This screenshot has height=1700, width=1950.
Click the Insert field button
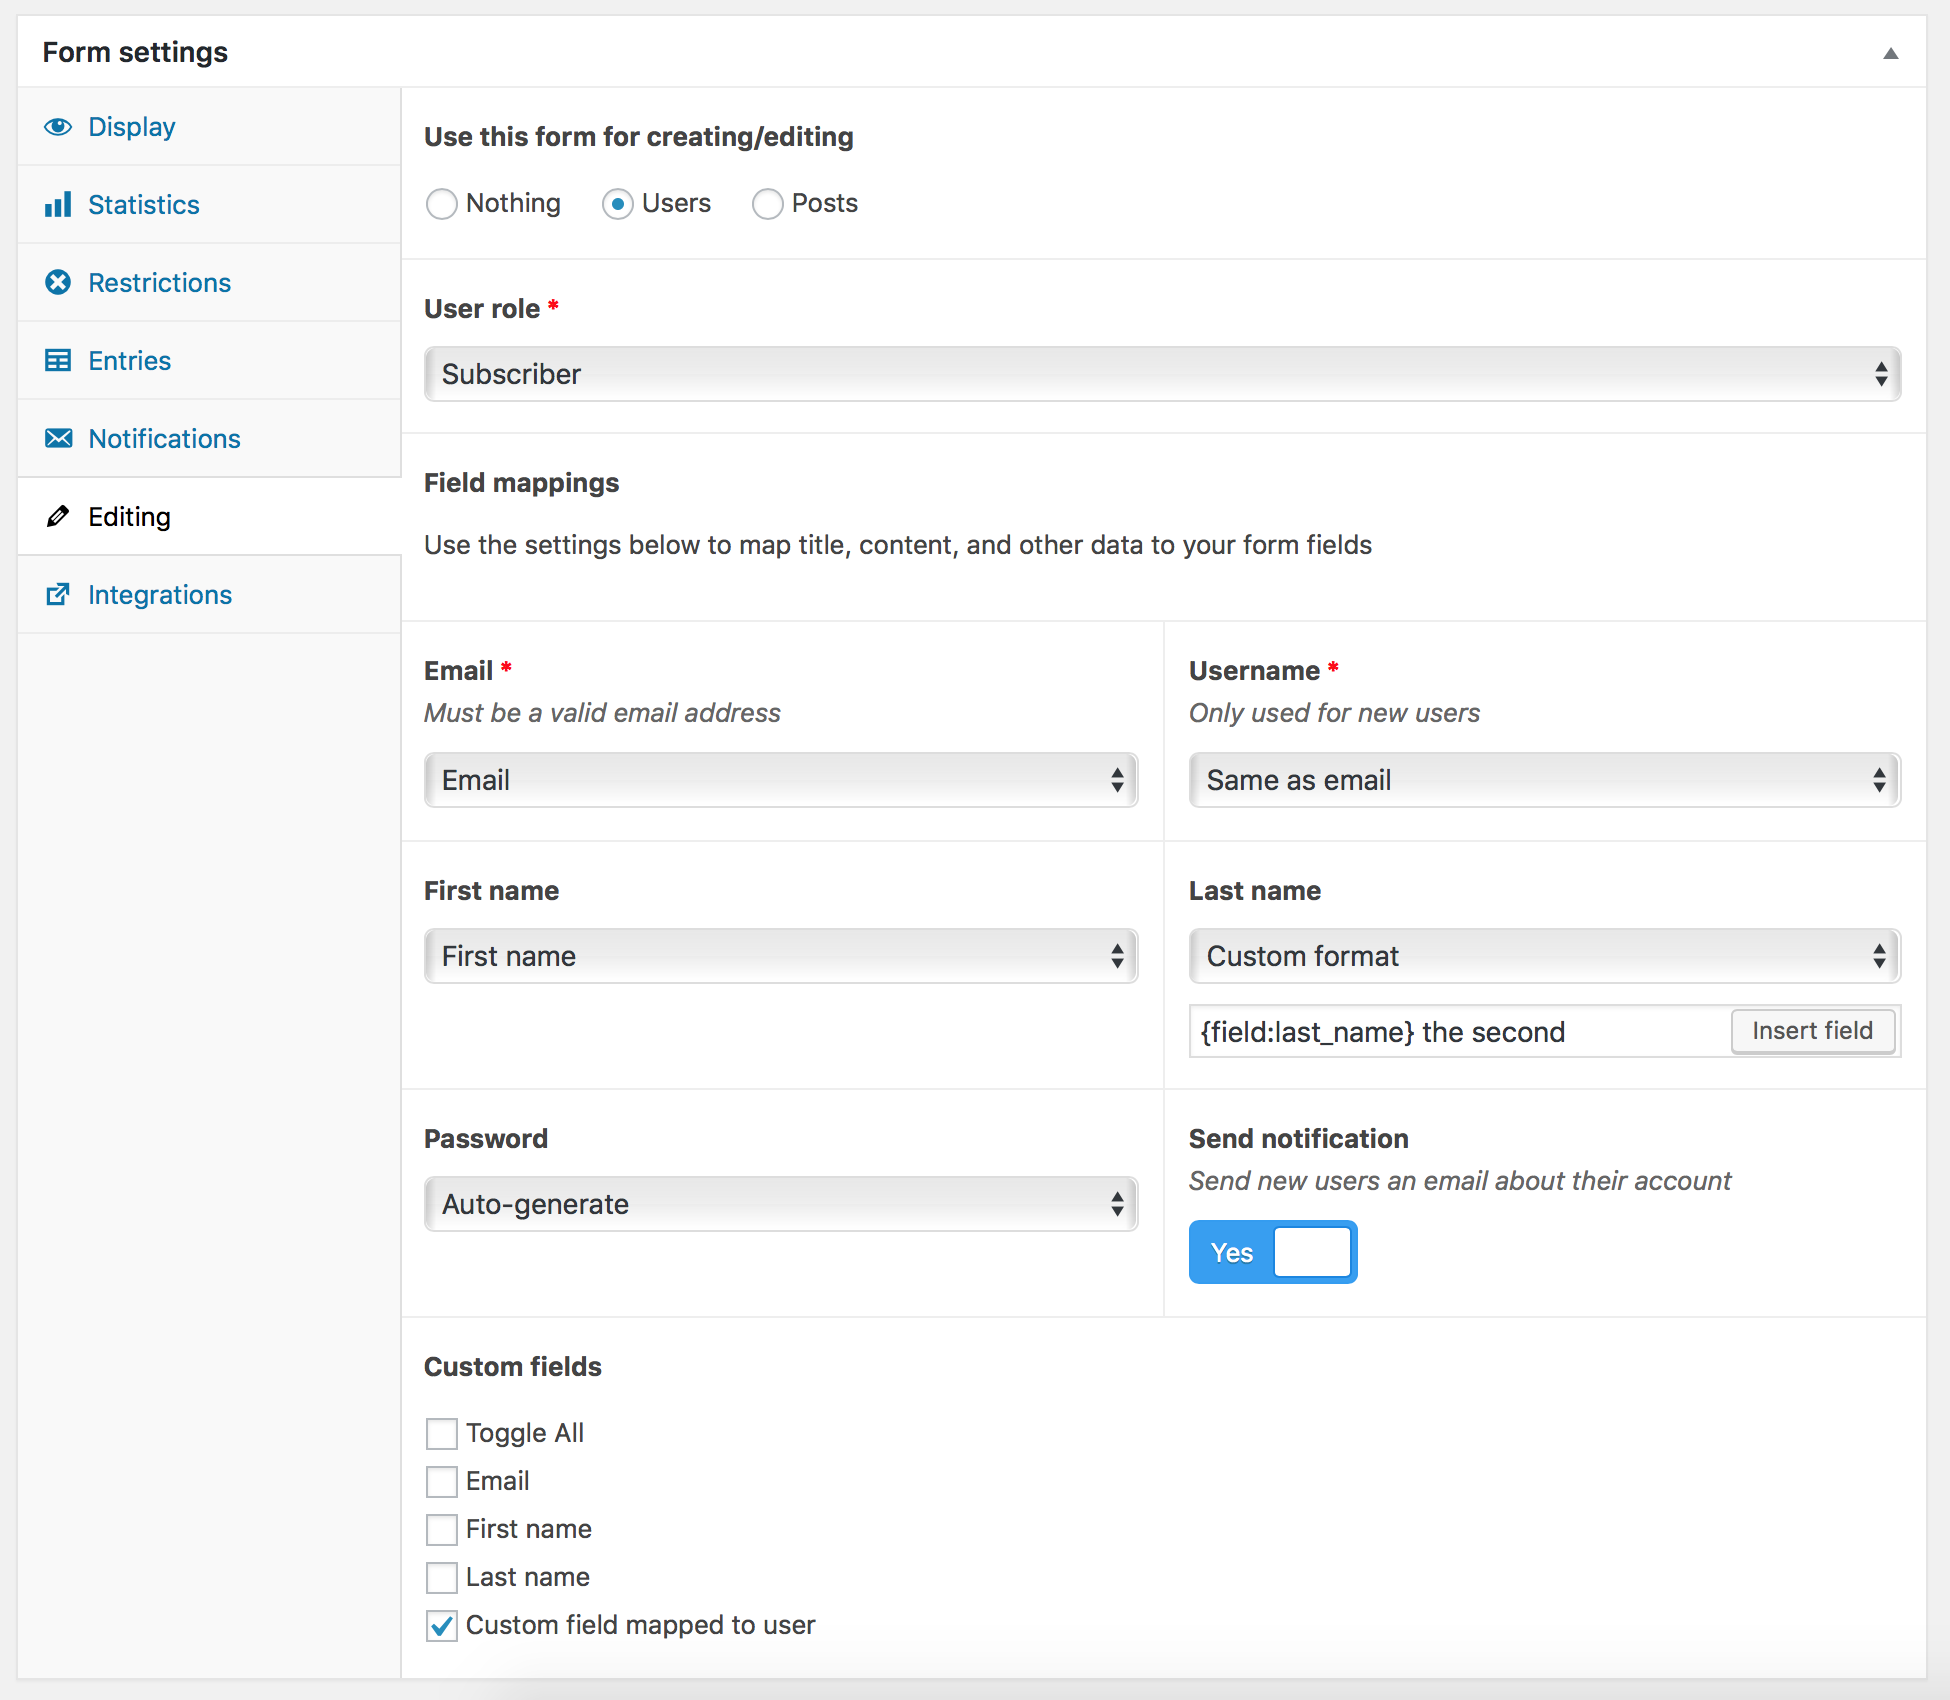point(1811,1030)
